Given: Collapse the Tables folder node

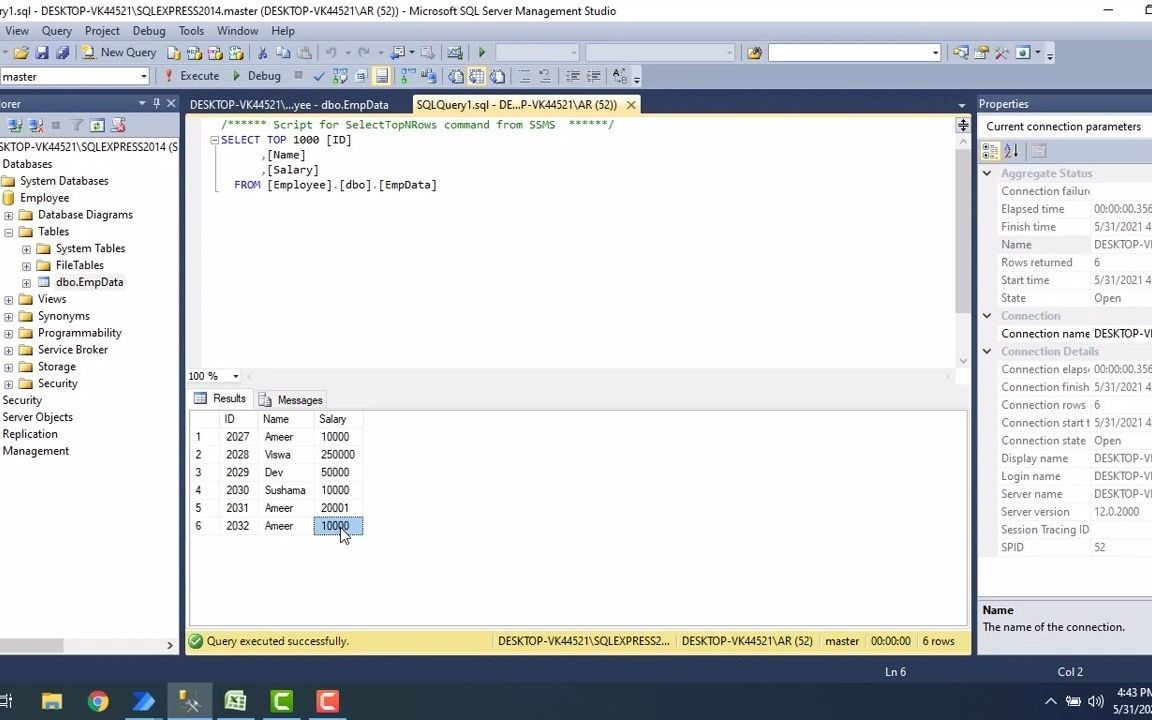Looking at the screenshot, I should point(9,232).
